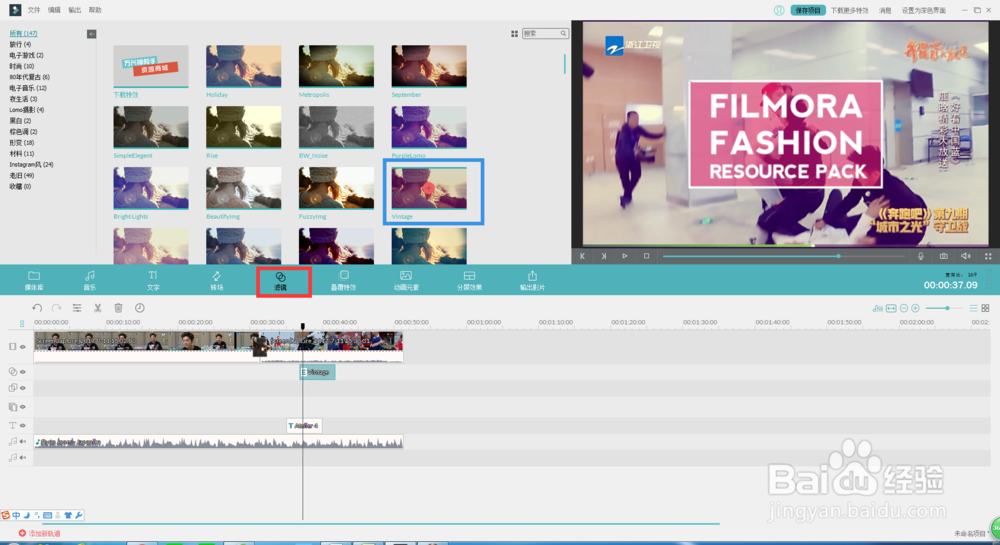Enter fullscreen preview mode
Screen dimensions: 1000x545
click(988, 256)
